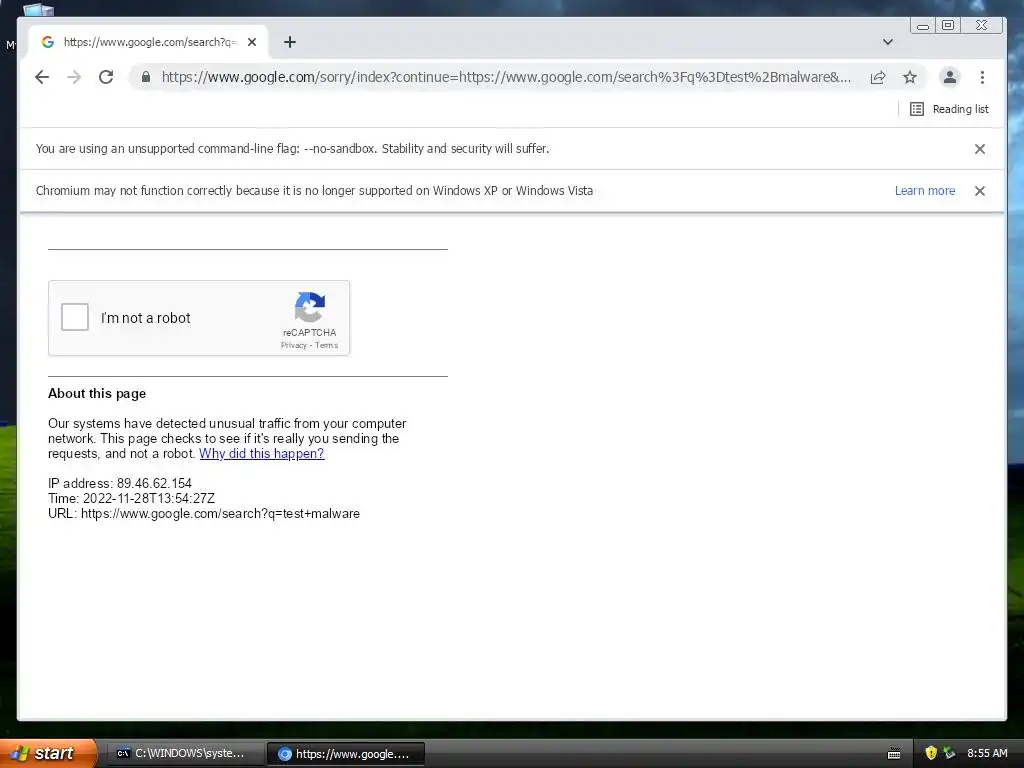
Task: Click the keyboard tray icon
Action: [894, 754]
